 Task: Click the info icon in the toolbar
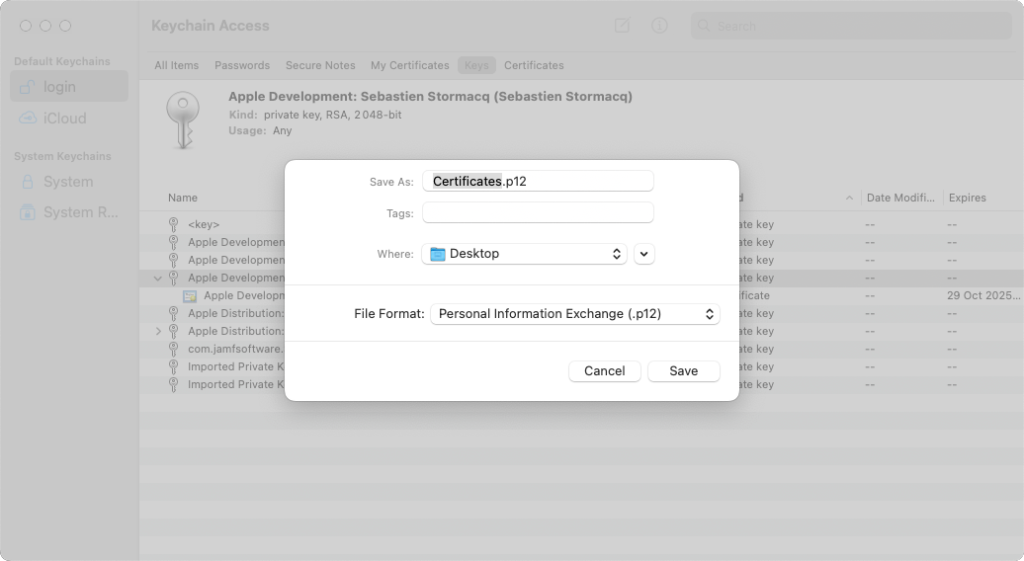click(660, 25)
